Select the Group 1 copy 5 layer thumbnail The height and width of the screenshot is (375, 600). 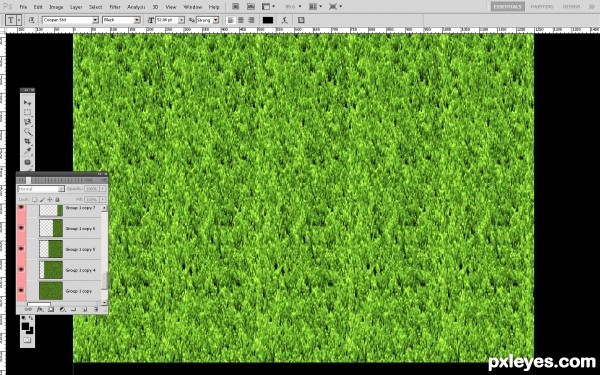pyautogui.click(x=51, y=249)
